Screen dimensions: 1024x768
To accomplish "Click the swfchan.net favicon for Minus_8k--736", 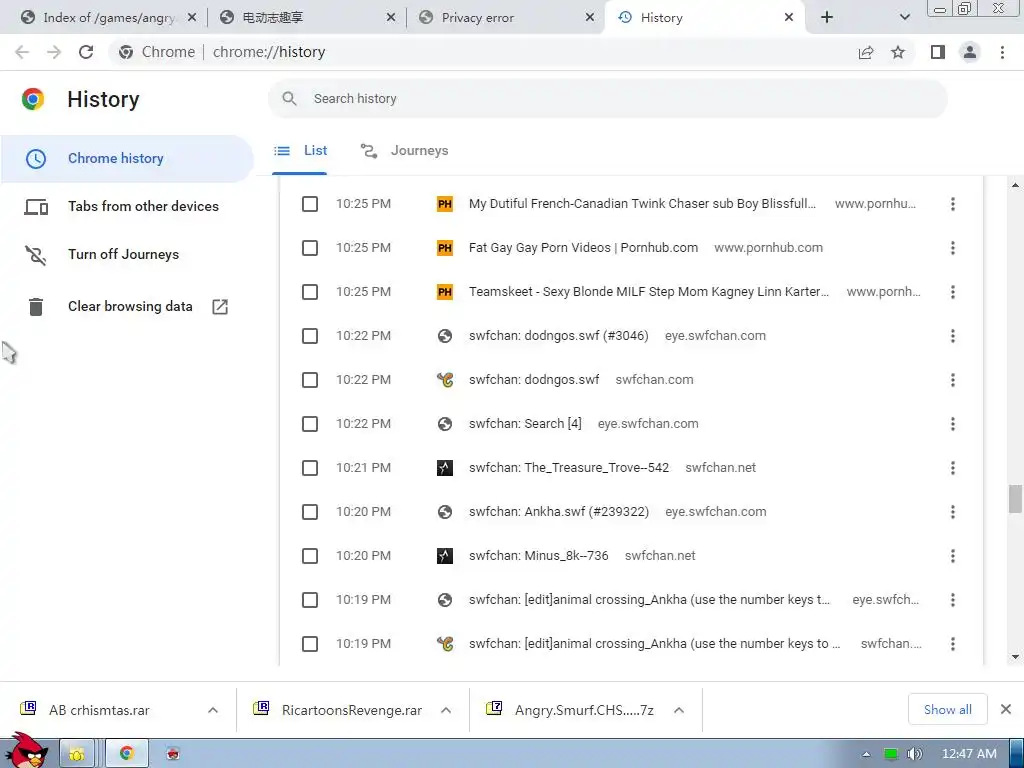I will pos(445,556).
